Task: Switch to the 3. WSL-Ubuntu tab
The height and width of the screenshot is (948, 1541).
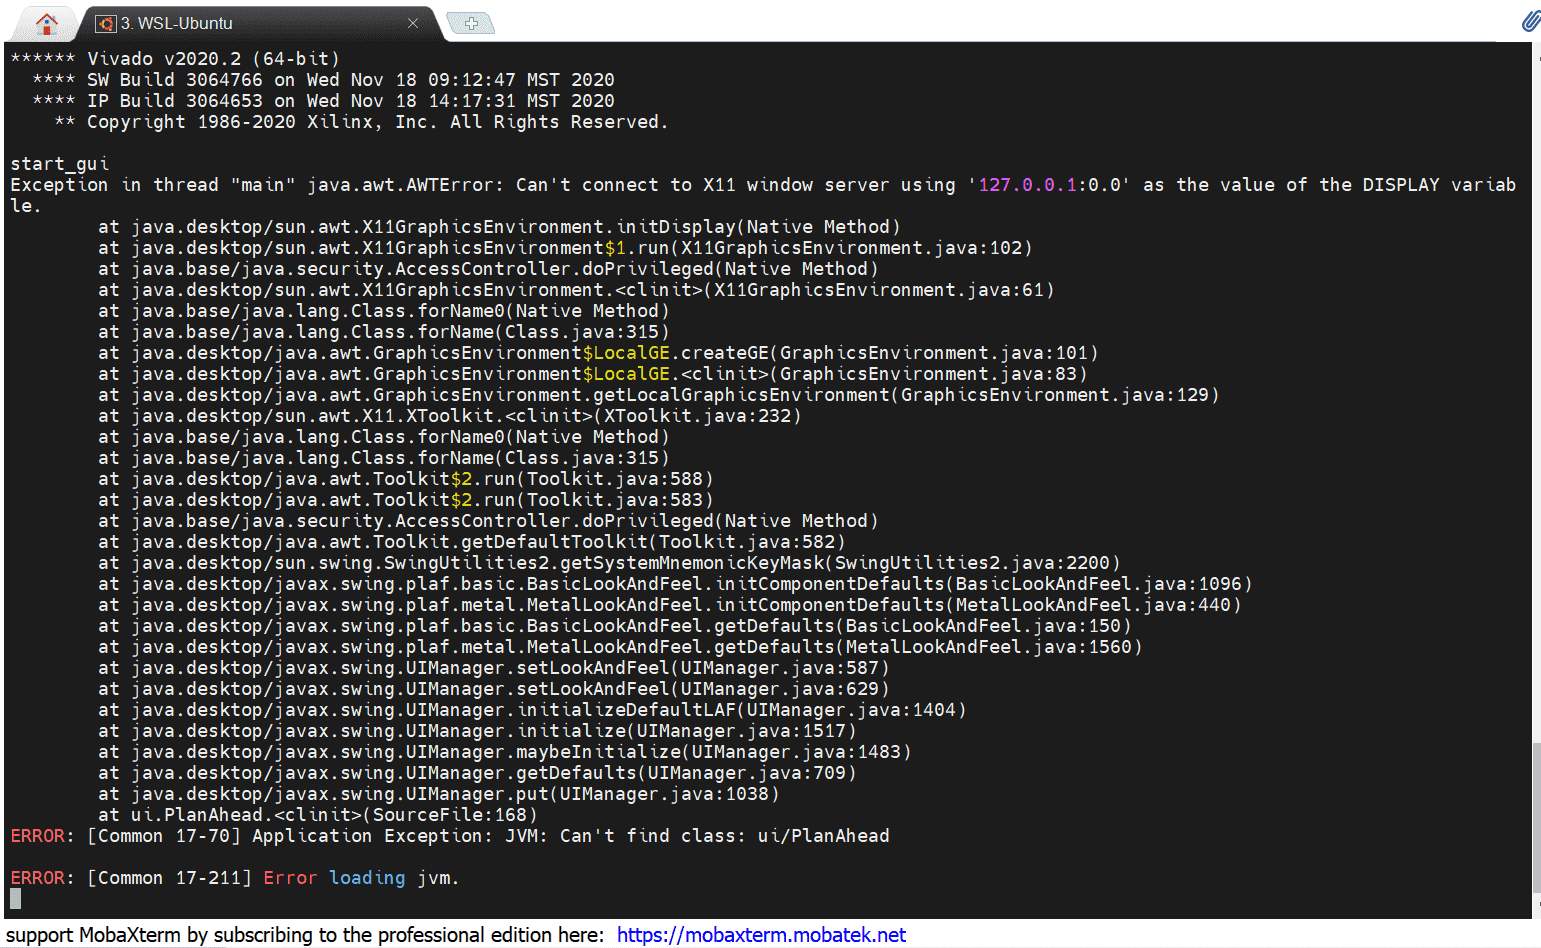Action: [258, 23]
